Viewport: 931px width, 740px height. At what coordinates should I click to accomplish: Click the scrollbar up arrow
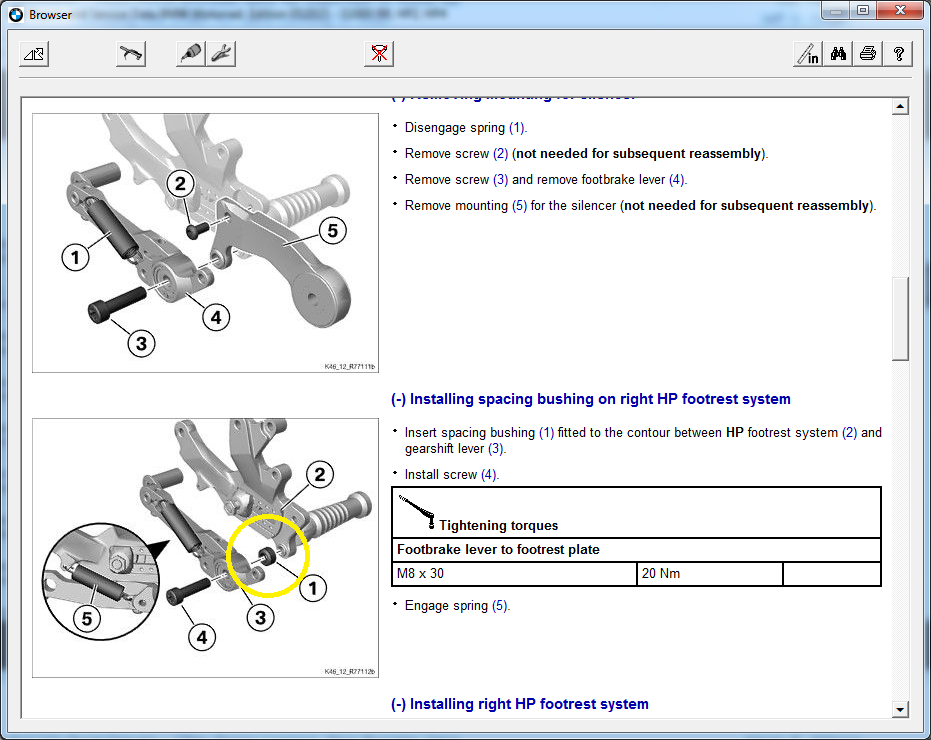tap(900, 107)
